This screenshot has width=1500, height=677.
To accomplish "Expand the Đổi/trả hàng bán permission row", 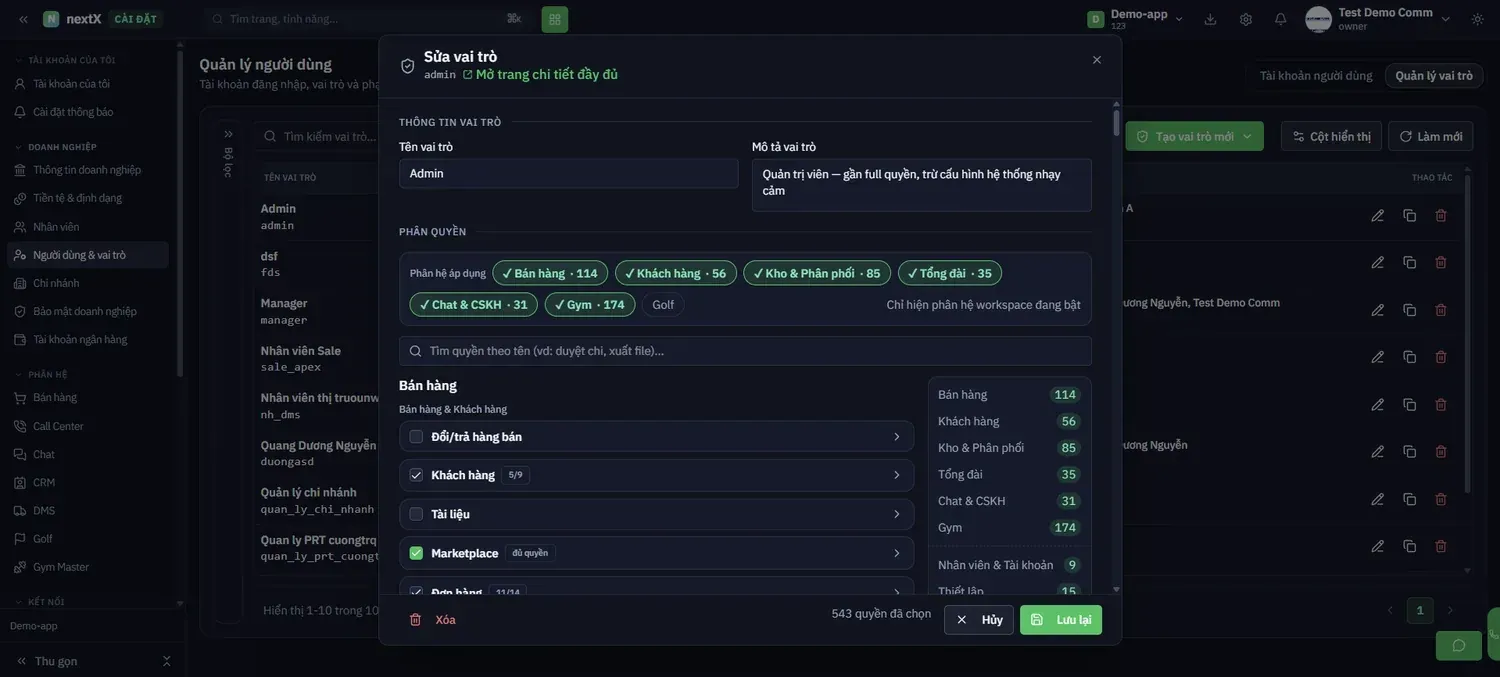I will [896, 437].
